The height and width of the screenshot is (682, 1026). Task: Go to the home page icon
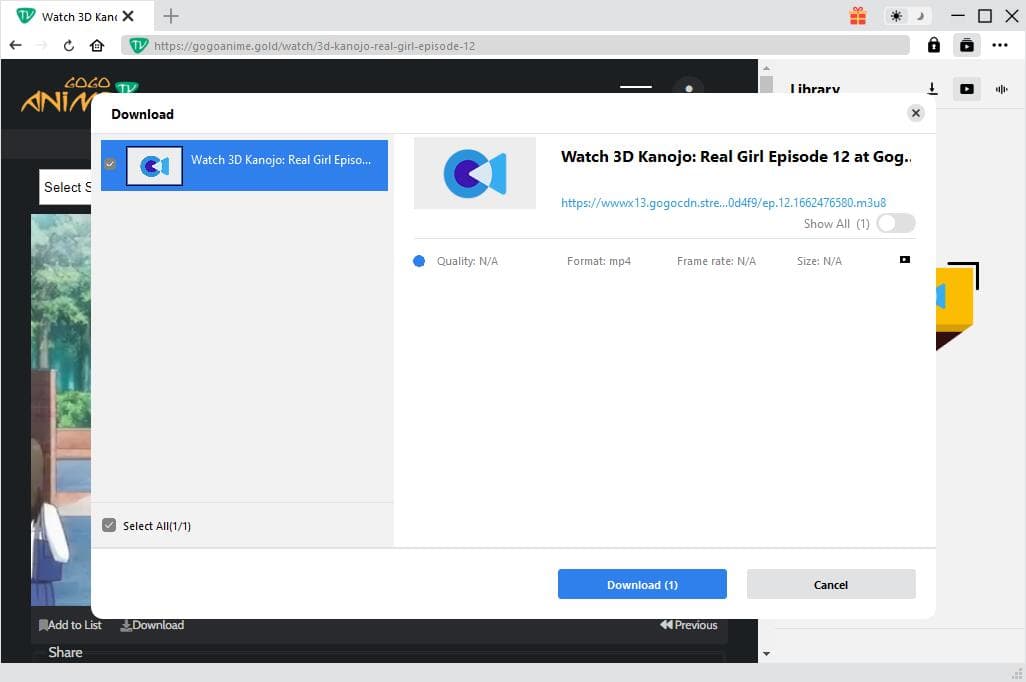97,45
